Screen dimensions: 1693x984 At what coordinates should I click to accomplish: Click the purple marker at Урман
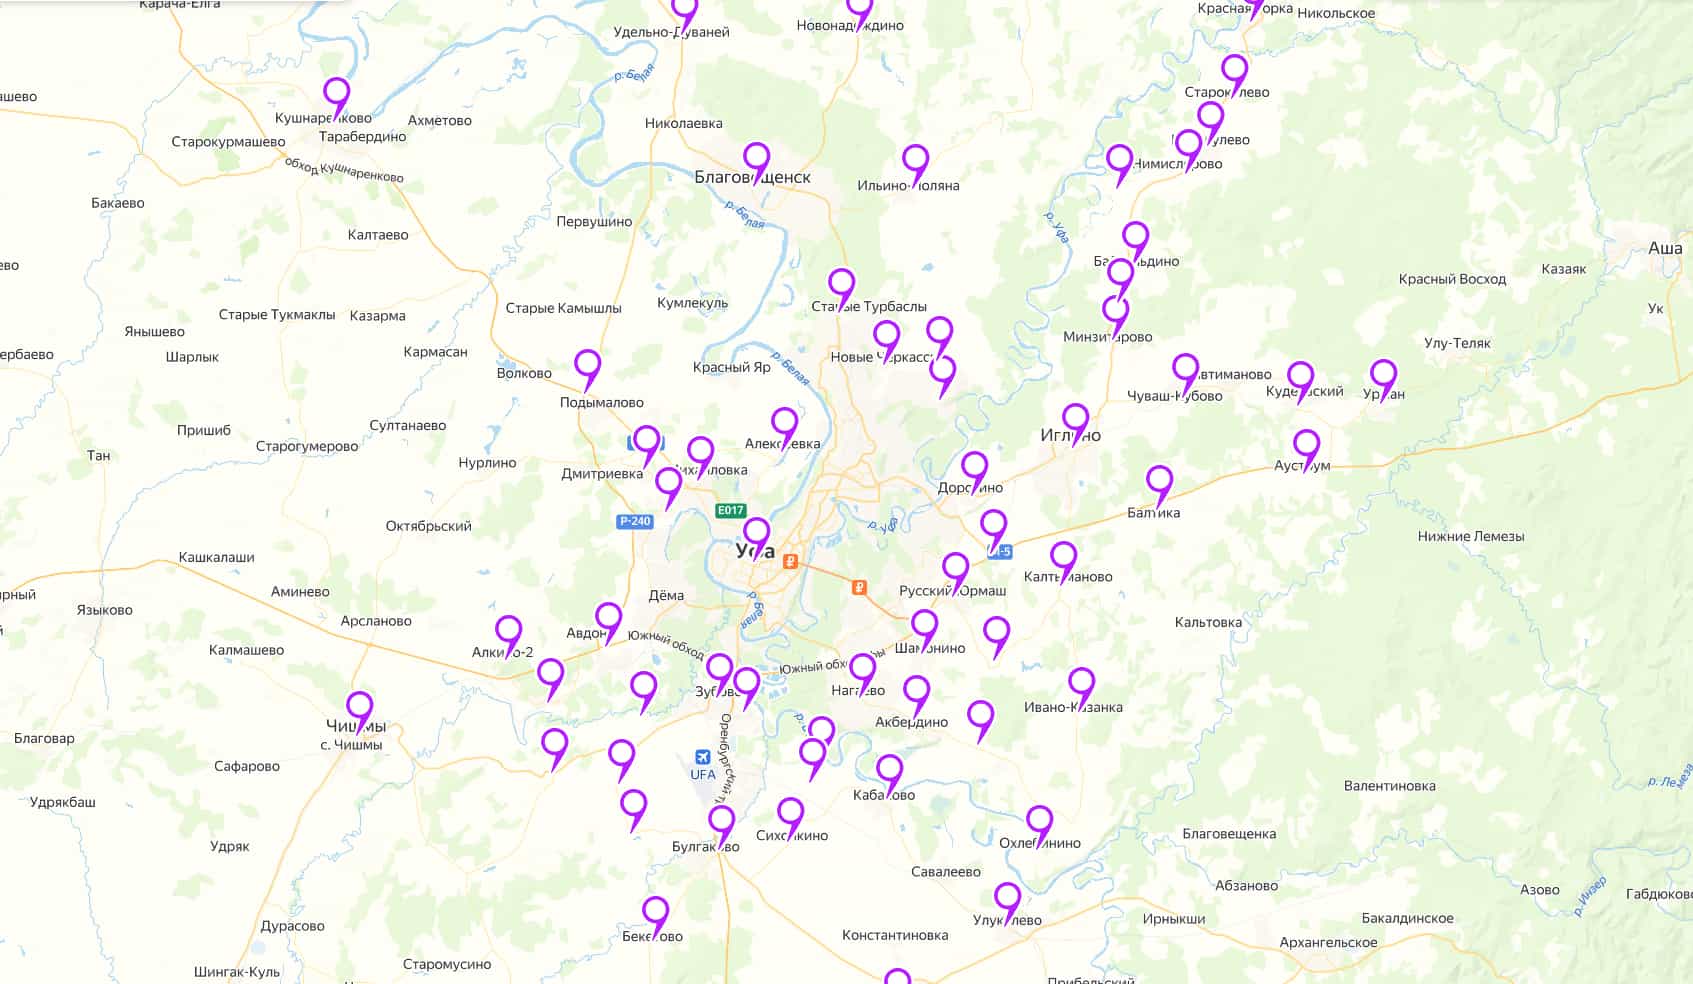click(x=1384, y=380)
